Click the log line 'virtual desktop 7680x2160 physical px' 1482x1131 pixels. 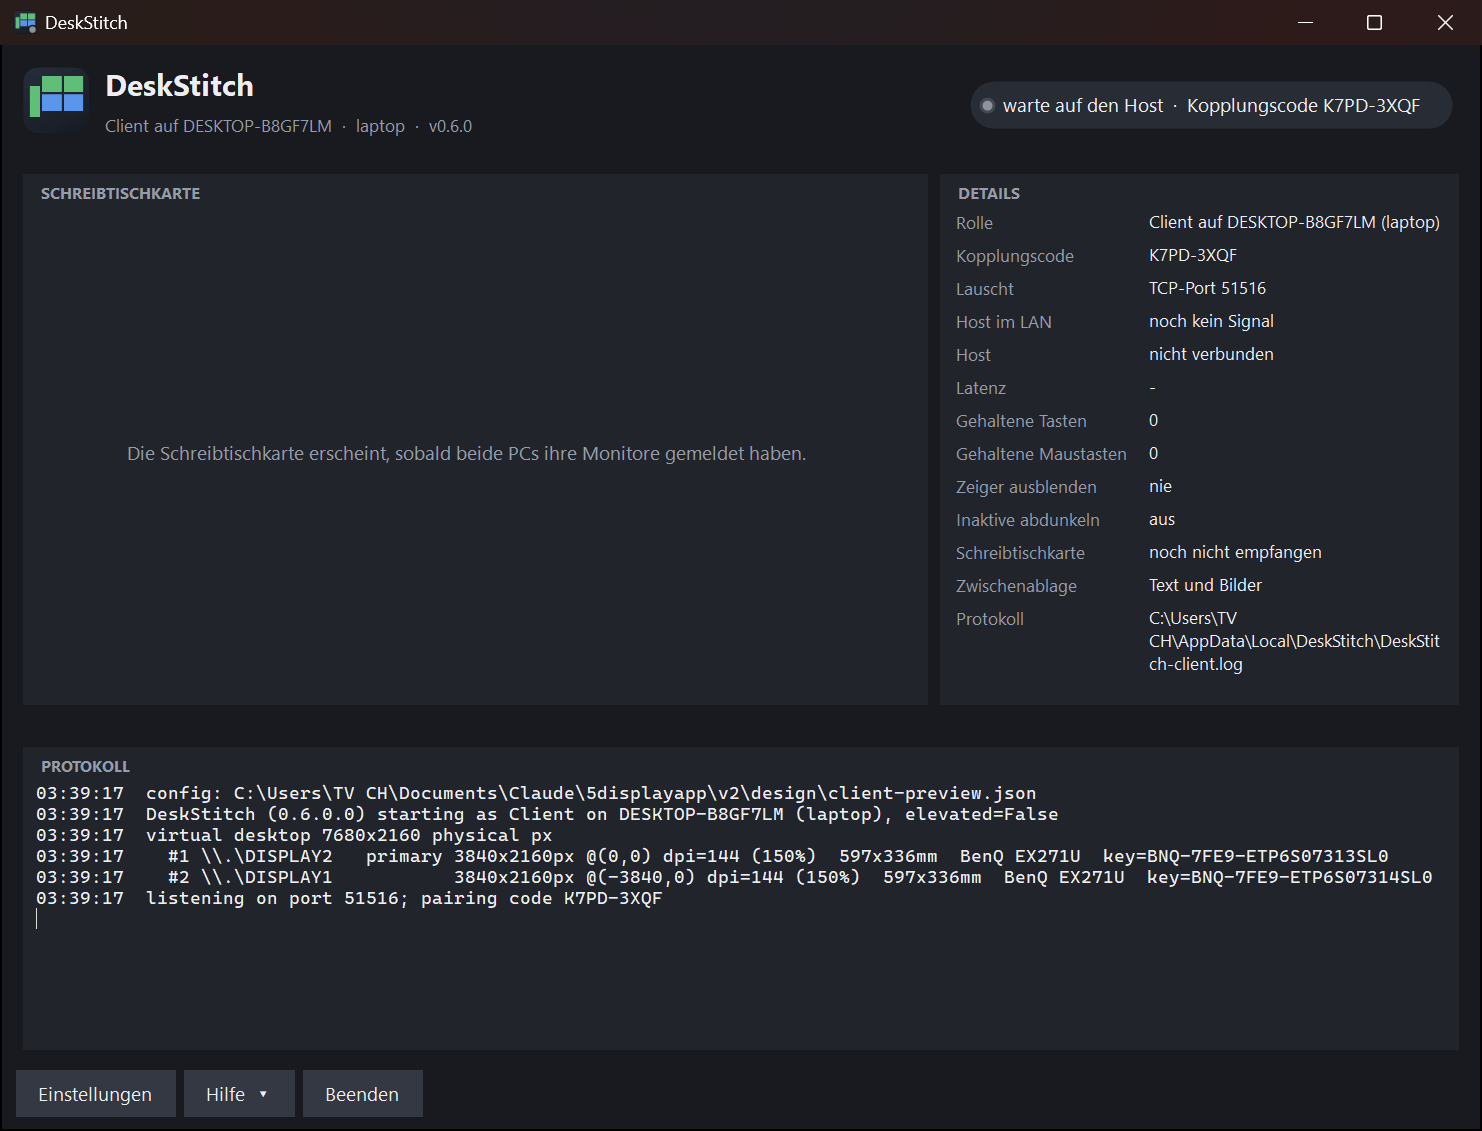coord(294,835)
